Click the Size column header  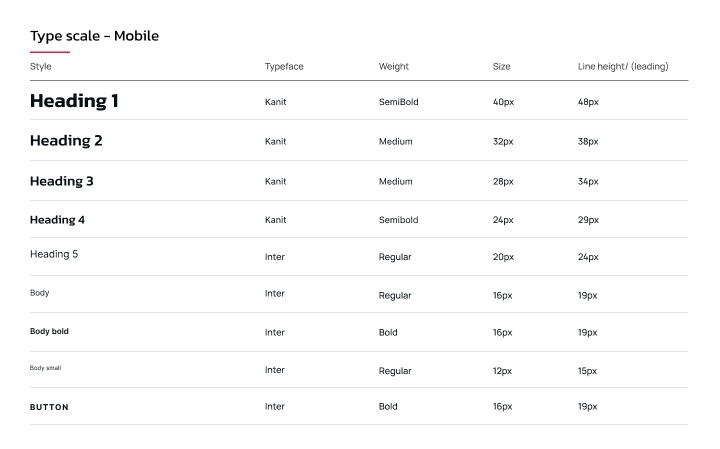(501, 67)
